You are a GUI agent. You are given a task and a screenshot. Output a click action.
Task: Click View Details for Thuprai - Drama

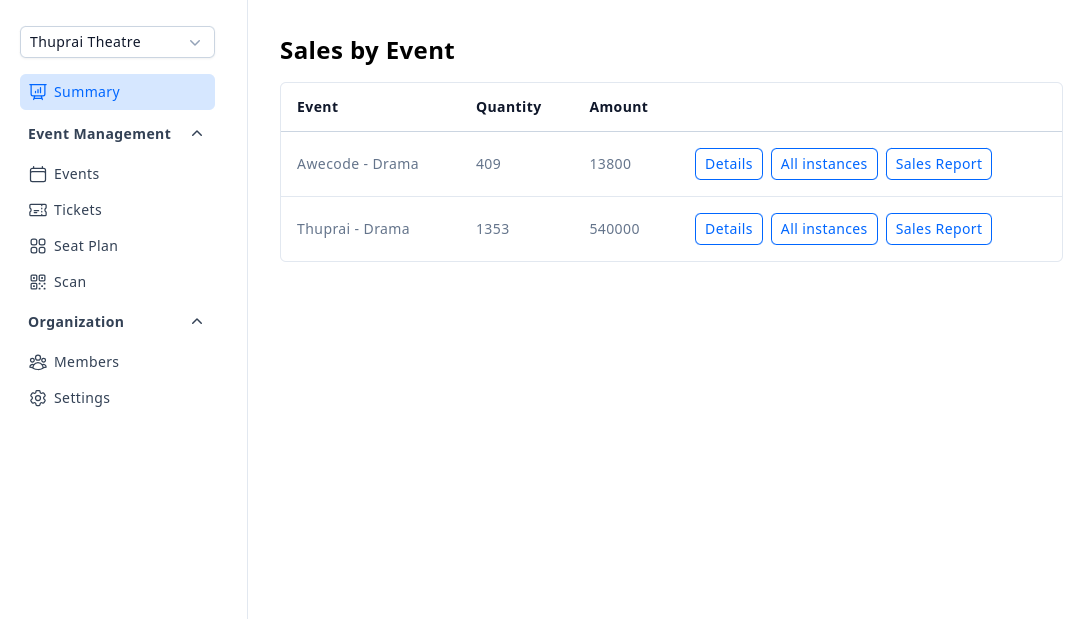click(x=728, y=228)
